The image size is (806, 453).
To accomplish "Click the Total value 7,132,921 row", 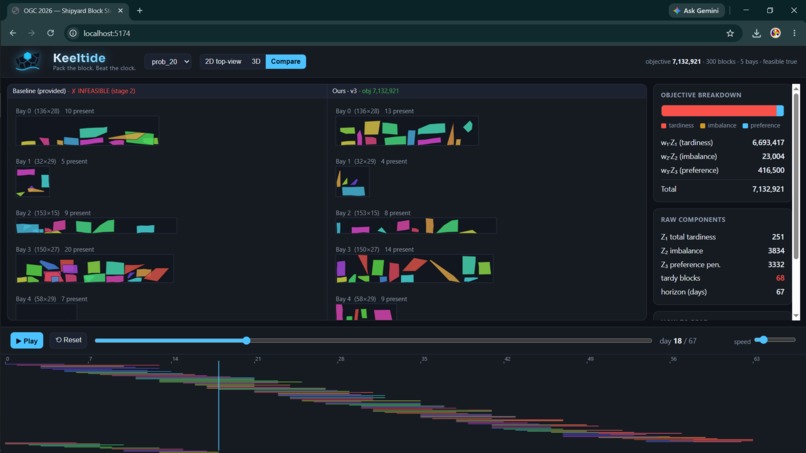I will [x=722, y=189].
